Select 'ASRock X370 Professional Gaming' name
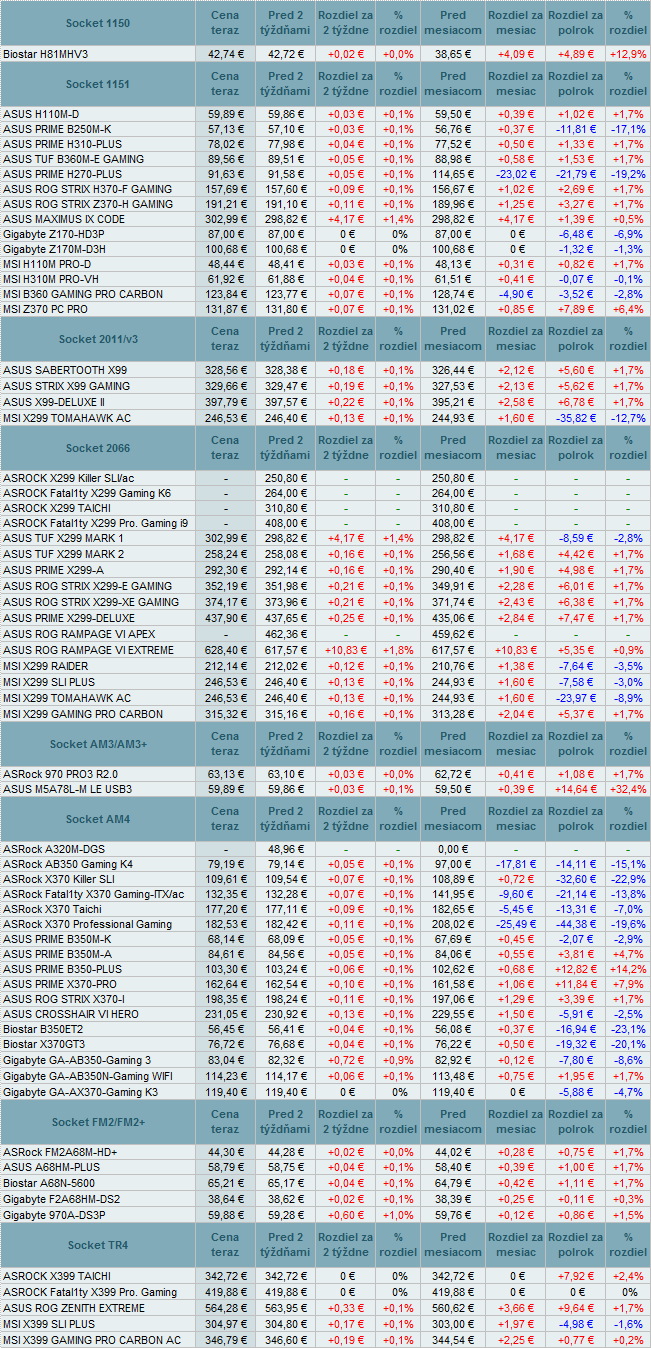 pyautogui.click(x=88, y=924)
